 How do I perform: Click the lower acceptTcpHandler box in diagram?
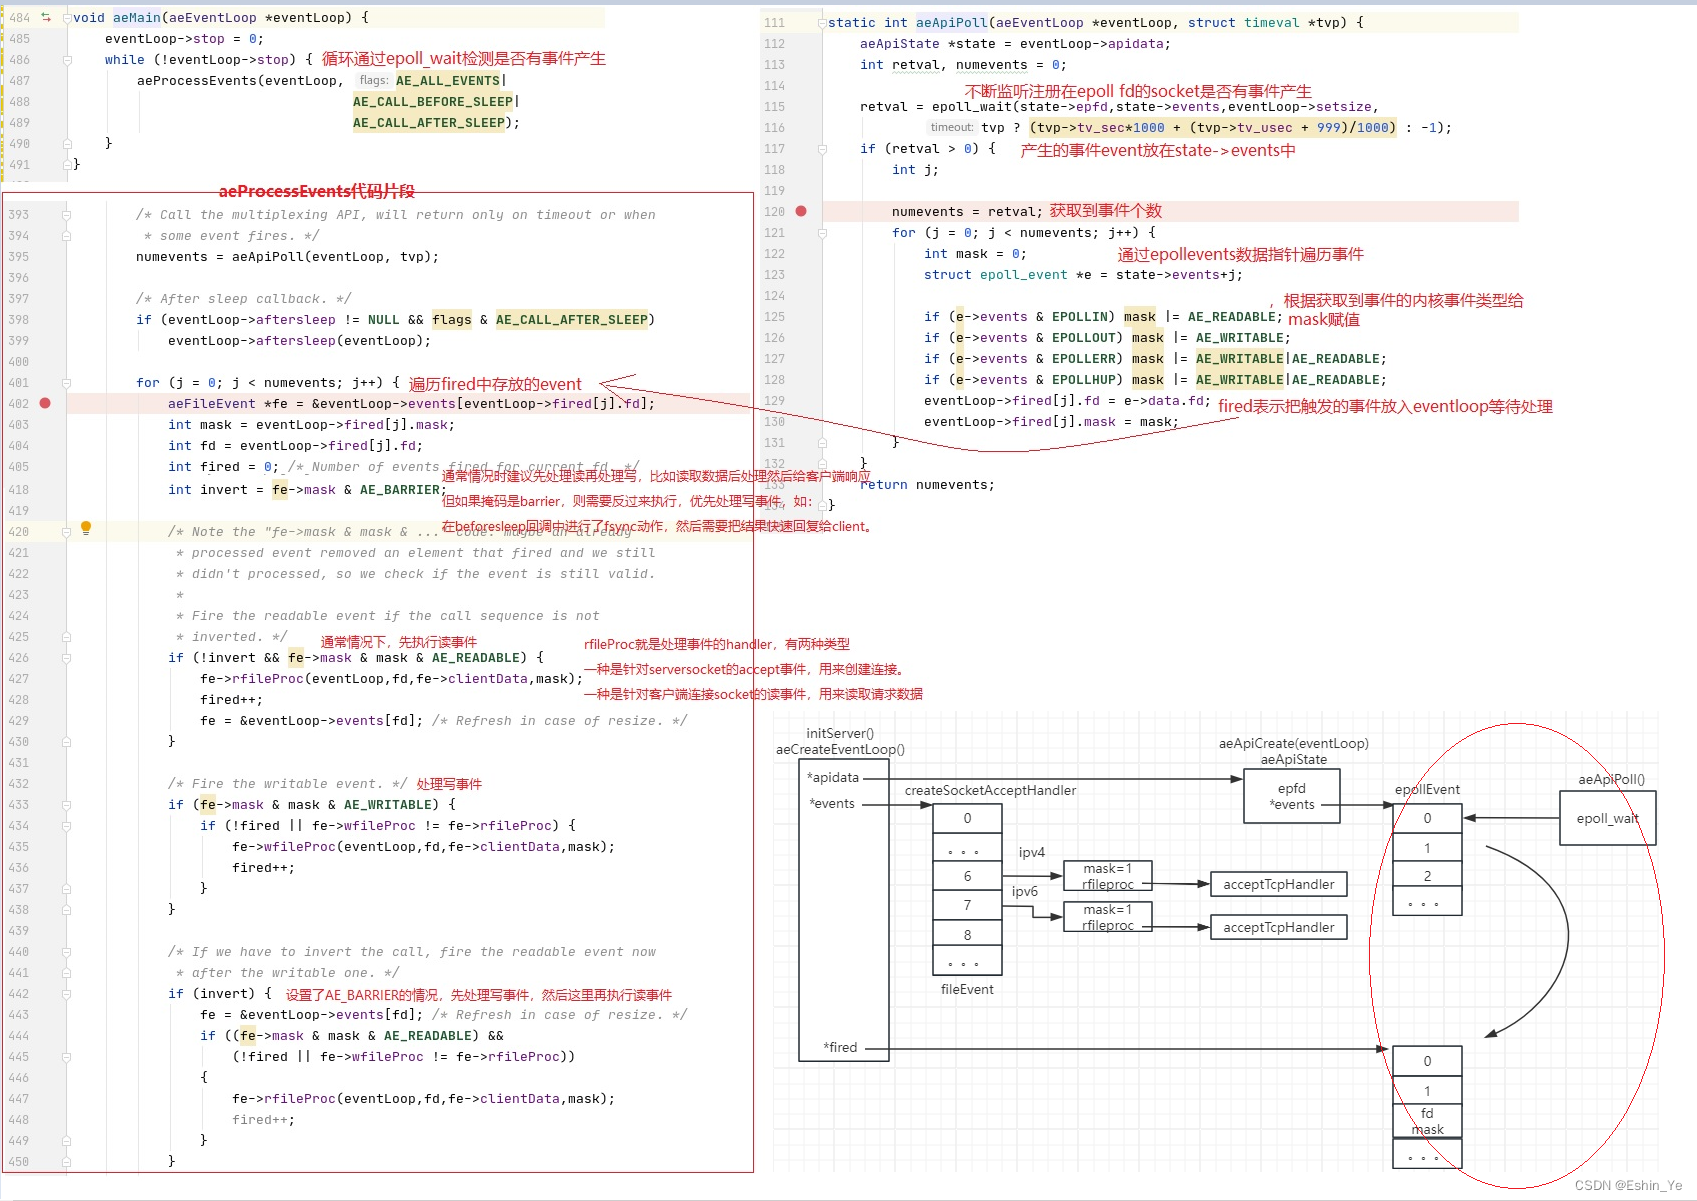click(x=1279, y=927)
